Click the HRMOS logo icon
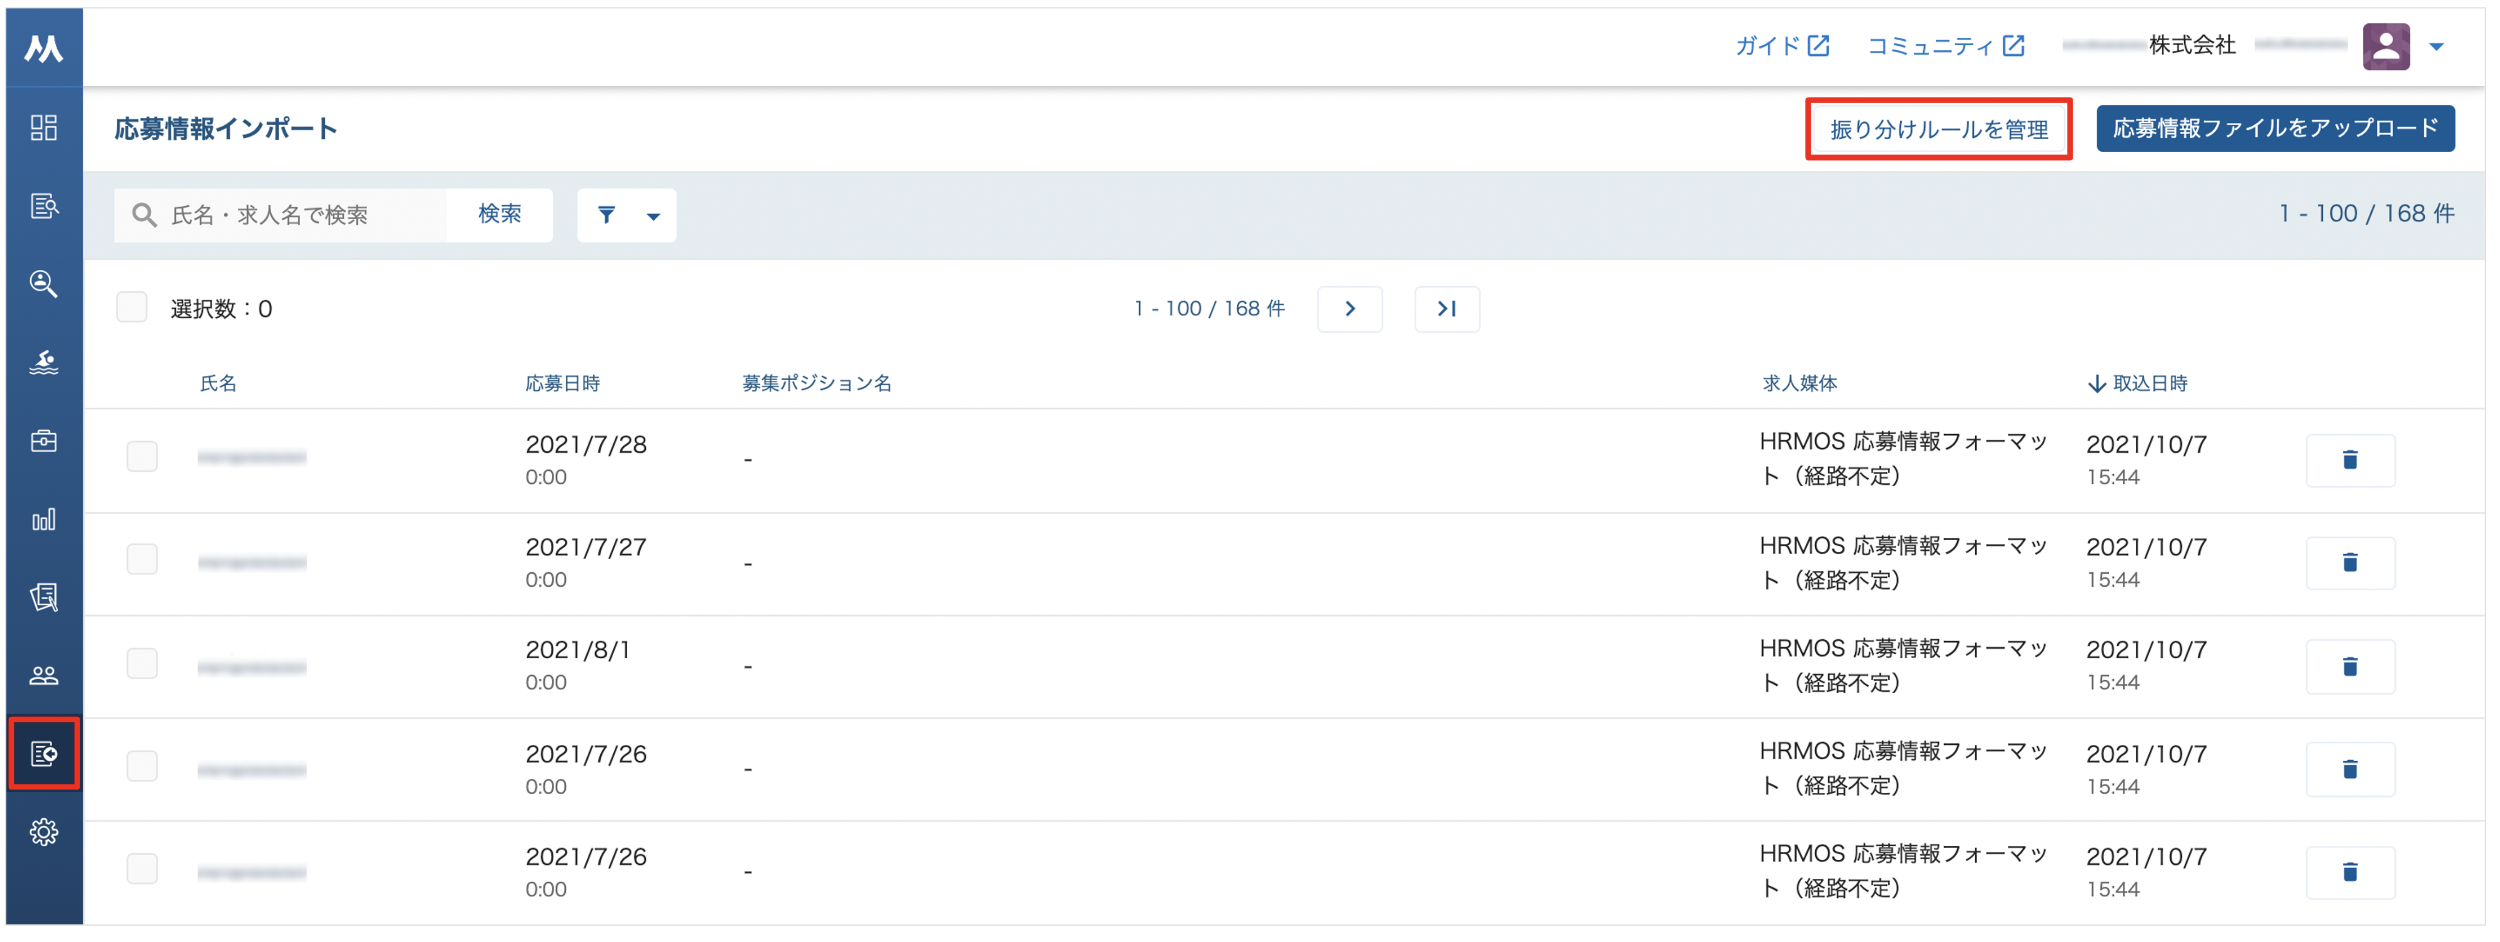The image size is (2500, 942). click(44, 48)
